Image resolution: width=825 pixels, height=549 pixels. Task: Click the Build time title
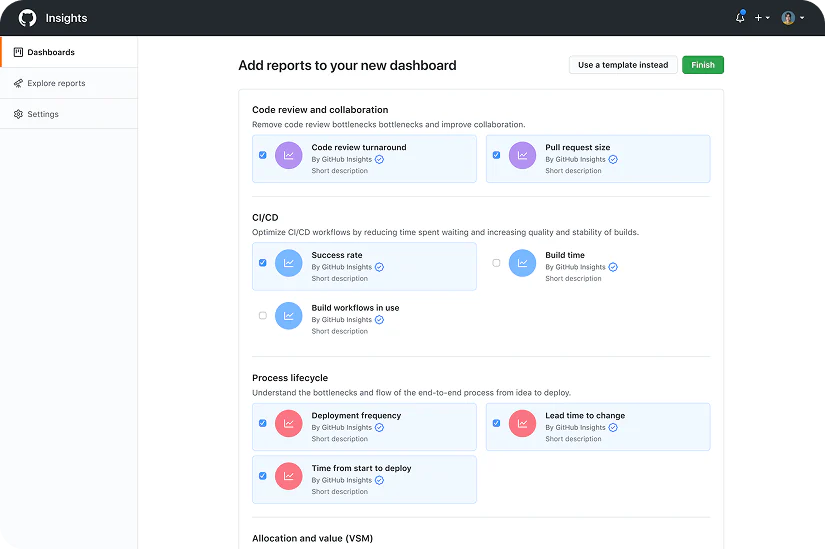click(565, 255)
